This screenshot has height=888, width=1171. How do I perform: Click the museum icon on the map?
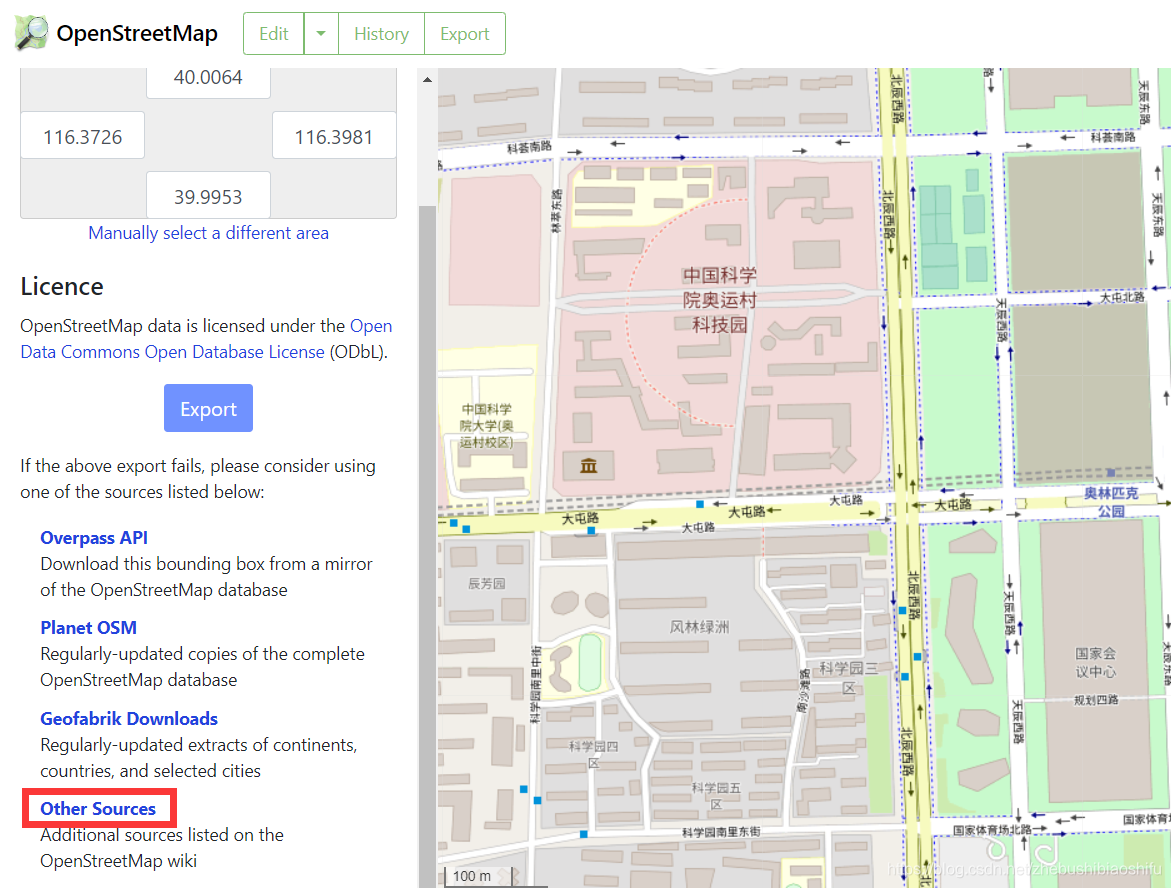588,465
